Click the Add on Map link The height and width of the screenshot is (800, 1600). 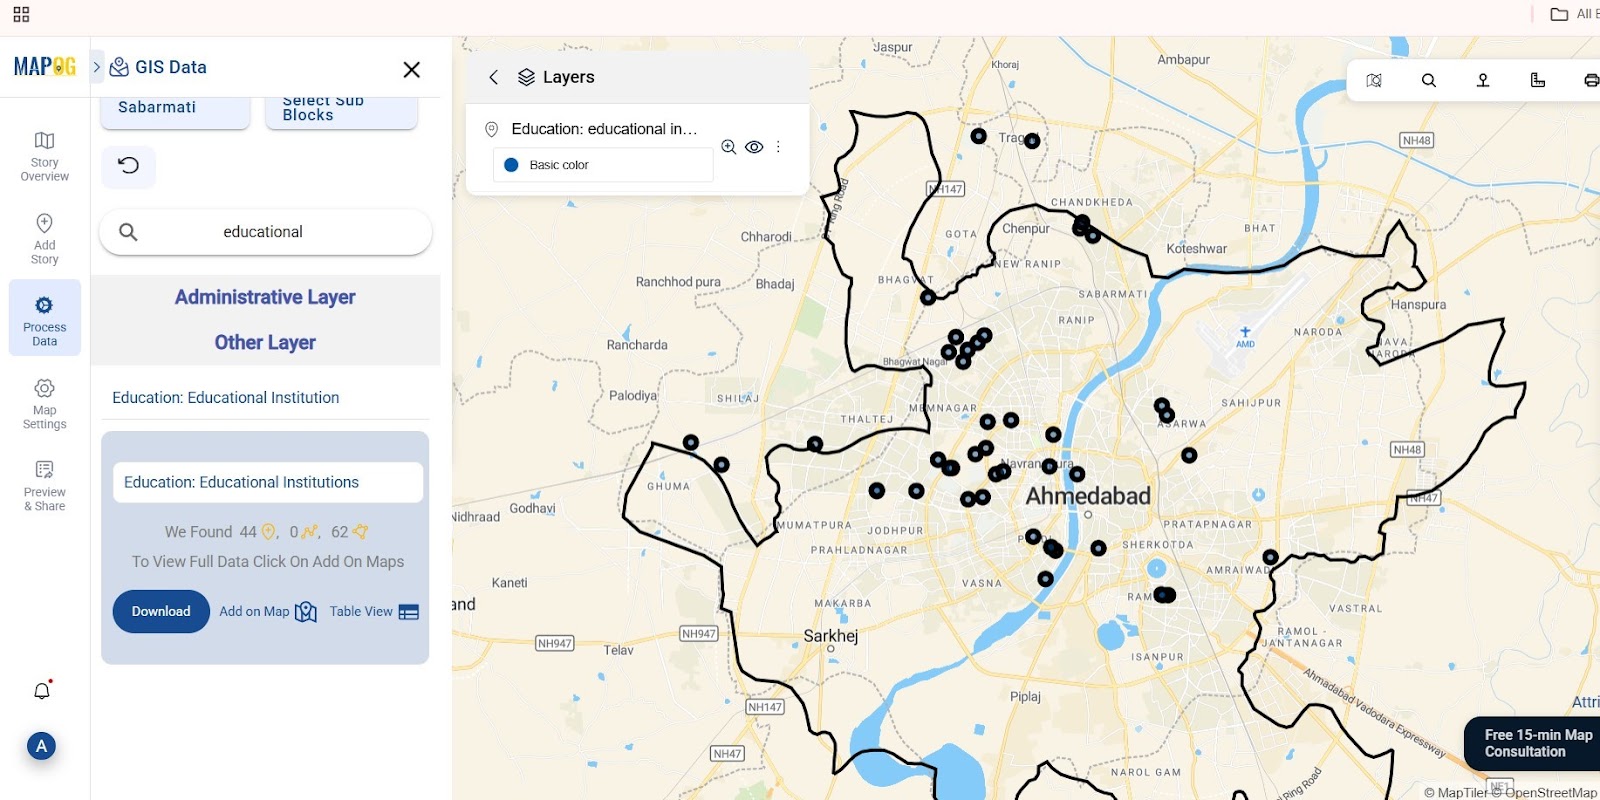254,612
